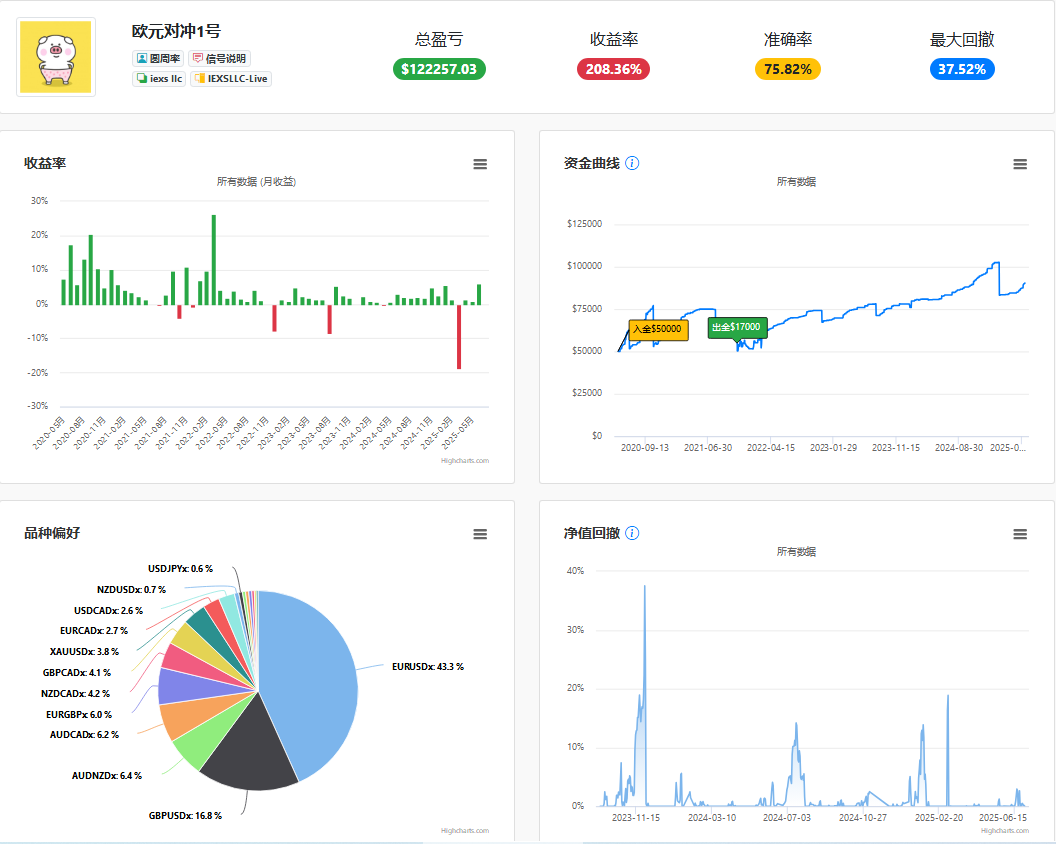This screenshot has height=844, width=1056.
Task: Open the 收益率 chart hamburger menu
Action: pyautogui.click(x=480, y=164)
